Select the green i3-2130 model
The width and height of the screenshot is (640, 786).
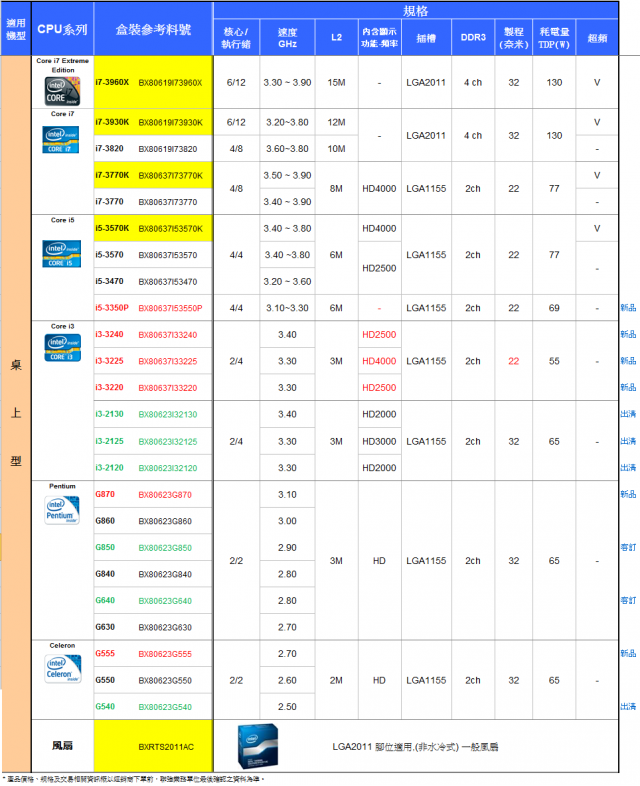pyautogui.click(x=109, y=414)
